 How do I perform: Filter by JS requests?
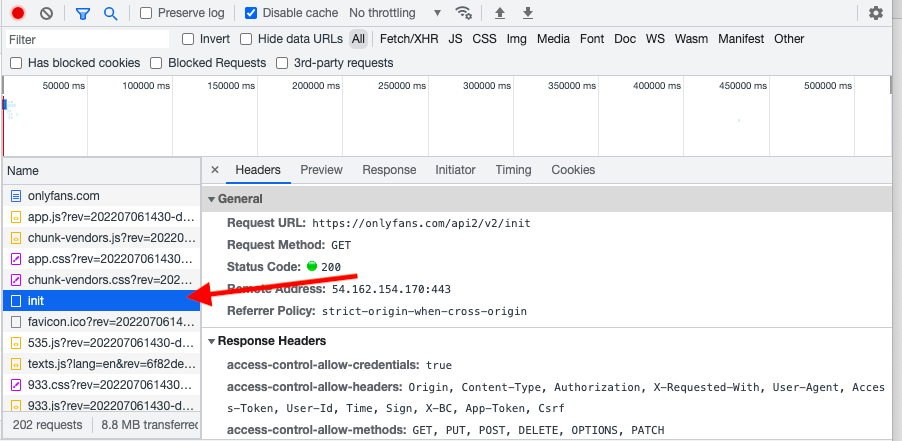(456, 39)
